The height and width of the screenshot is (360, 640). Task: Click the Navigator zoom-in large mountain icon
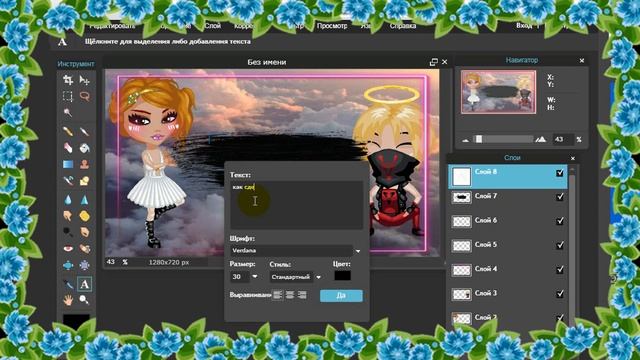point(541,140)
